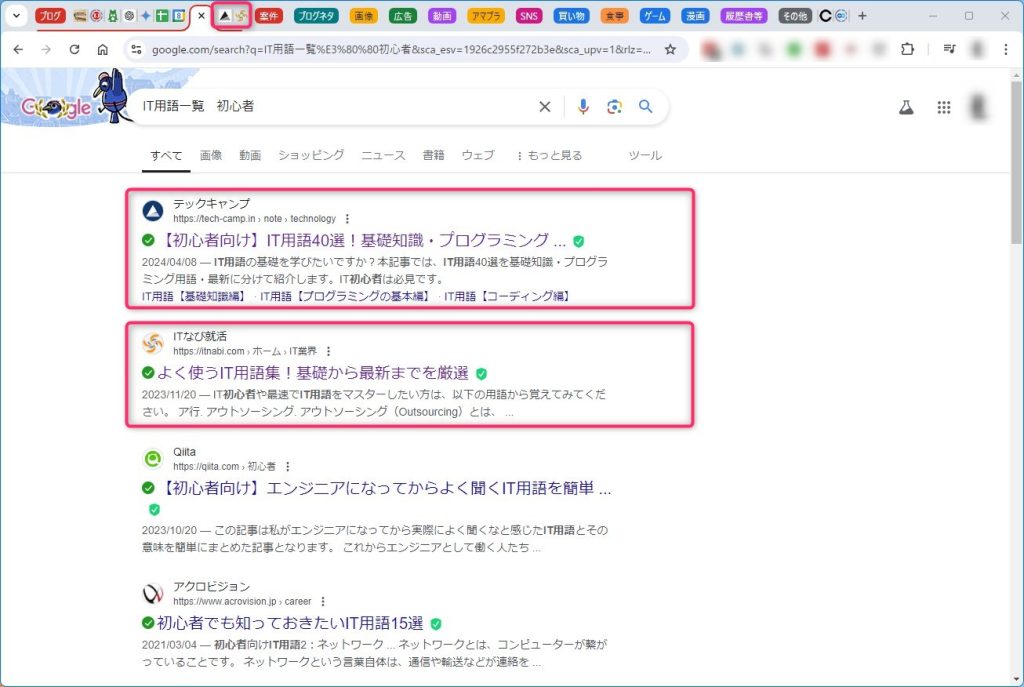Expand the SNS tab group
Image resolution: width=1024 pixels, height=687 pixels.
click(x=528, y=16)
